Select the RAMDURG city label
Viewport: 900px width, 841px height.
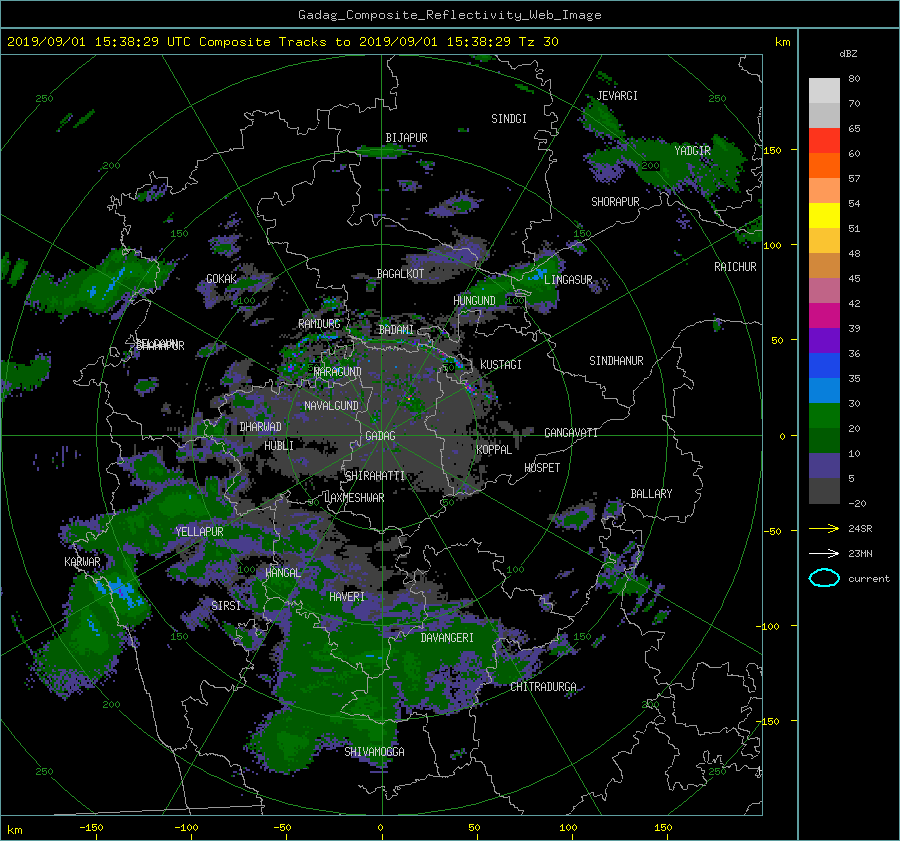coord(319,324)
